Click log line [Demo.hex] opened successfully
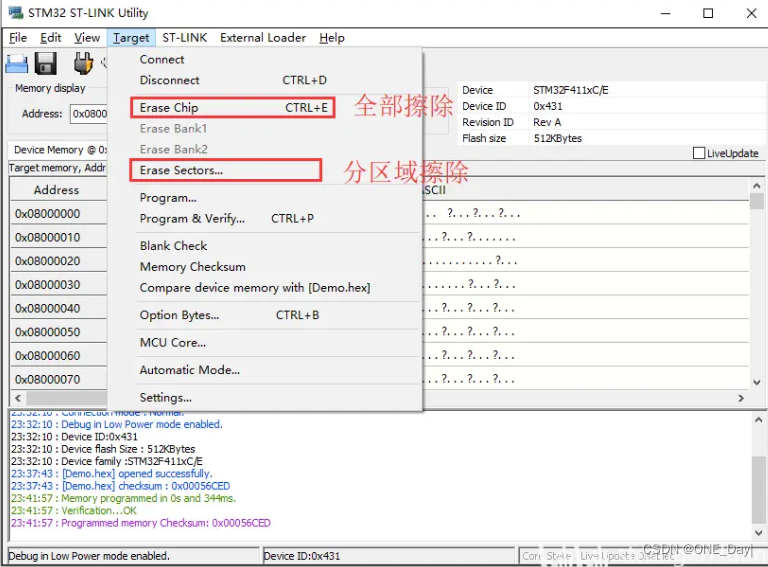This screenshot has height=567, width=768. point(112,473)
